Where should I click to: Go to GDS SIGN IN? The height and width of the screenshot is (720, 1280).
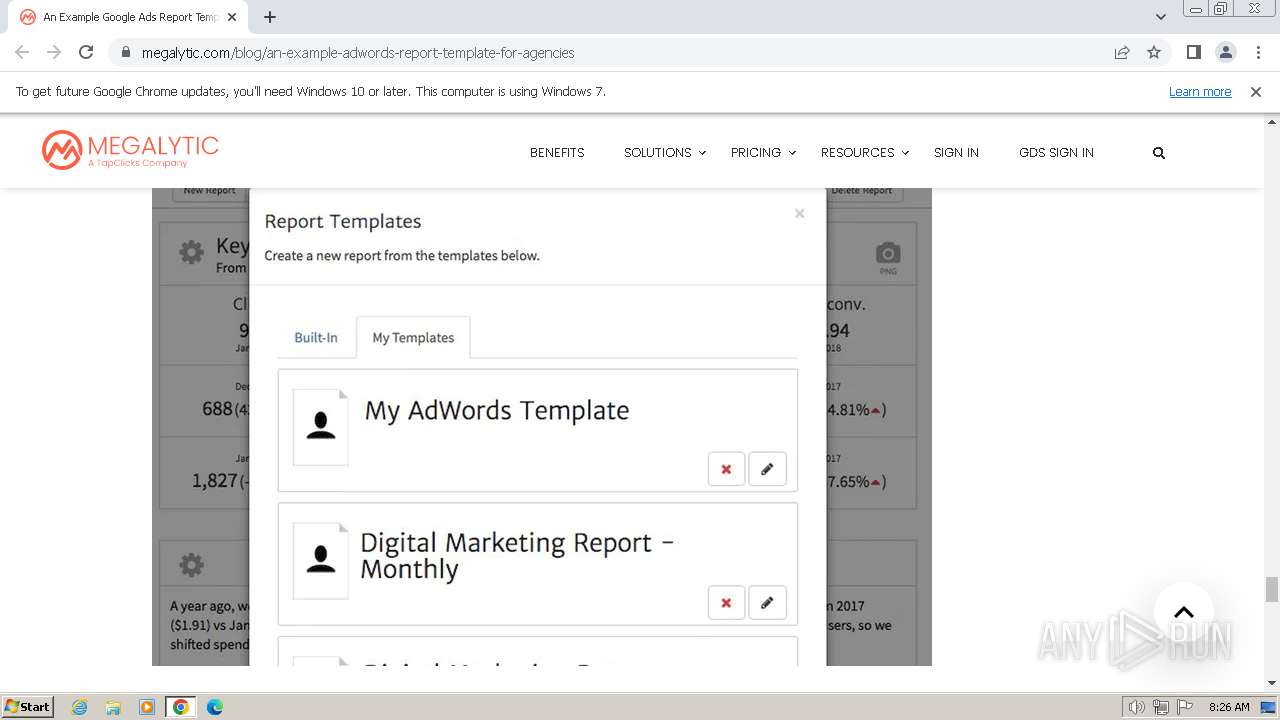pyautogui.click(x=1056, y=153)
